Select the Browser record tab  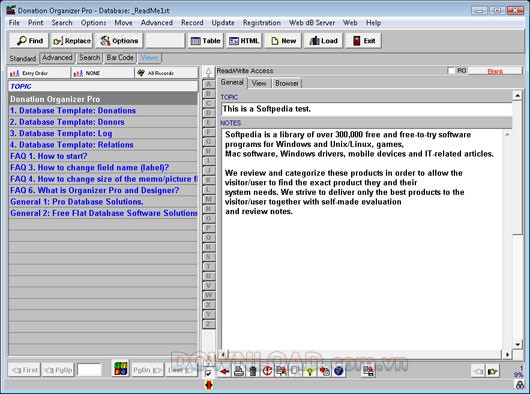pos(287,83)
